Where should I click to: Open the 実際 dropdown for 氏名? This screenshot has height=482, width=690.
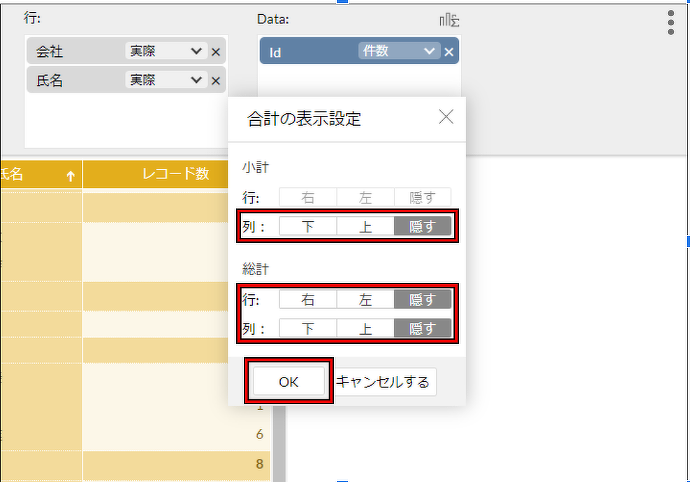coord(166,80)
